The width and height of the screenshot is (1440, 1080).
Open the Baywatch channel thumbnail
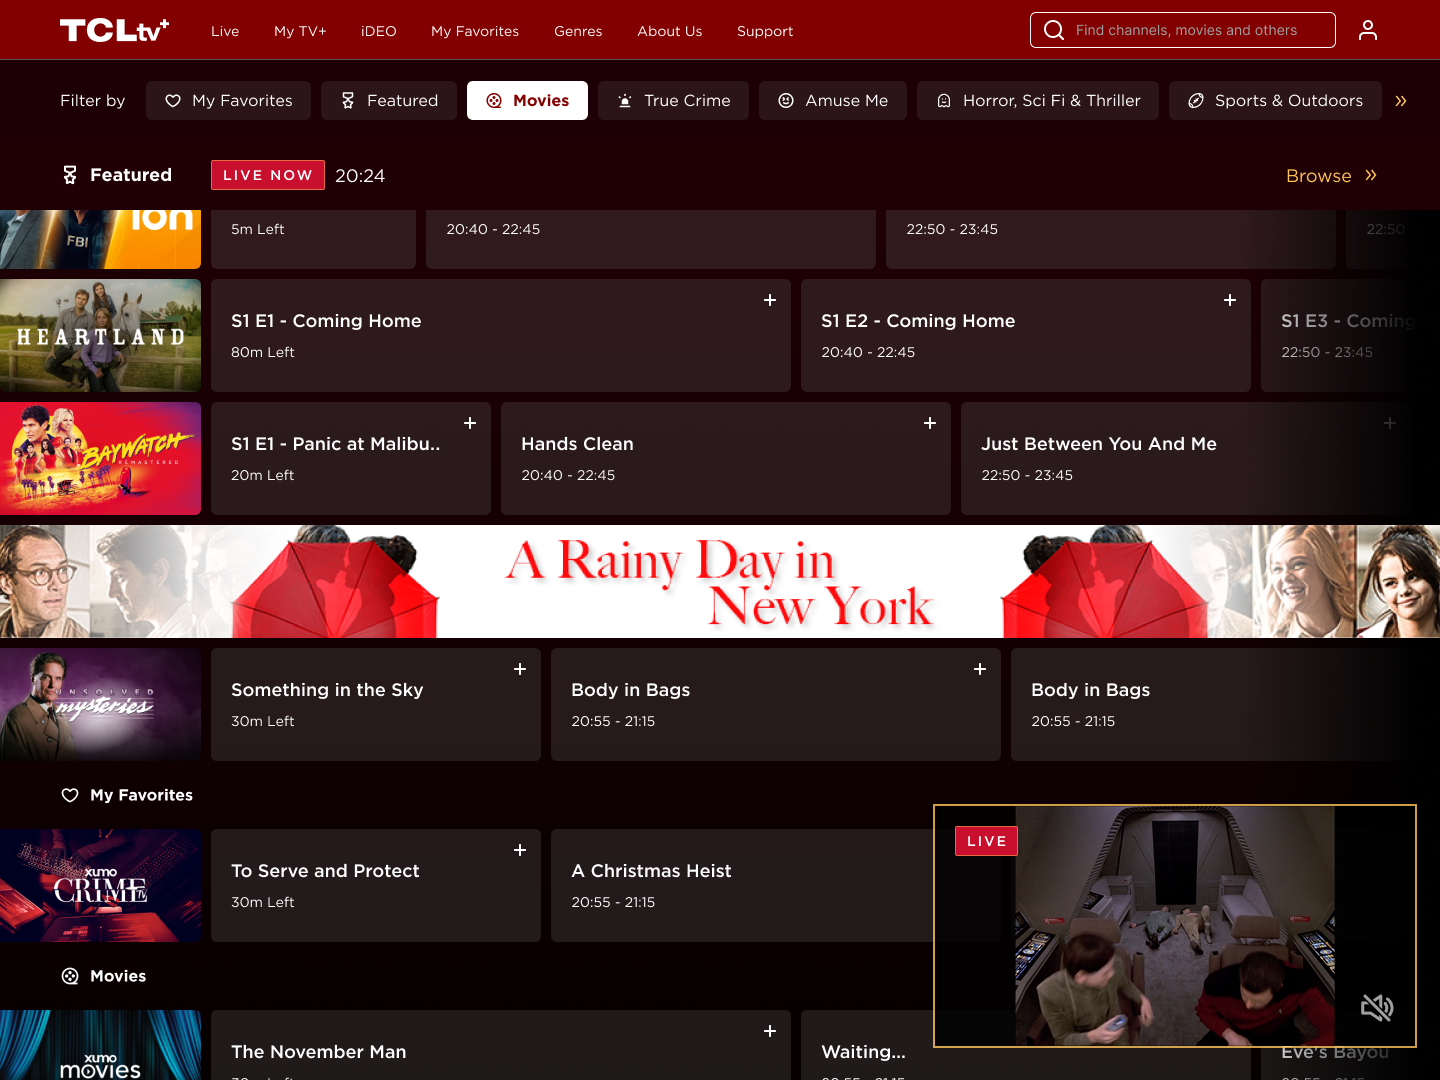click(100, 458)
